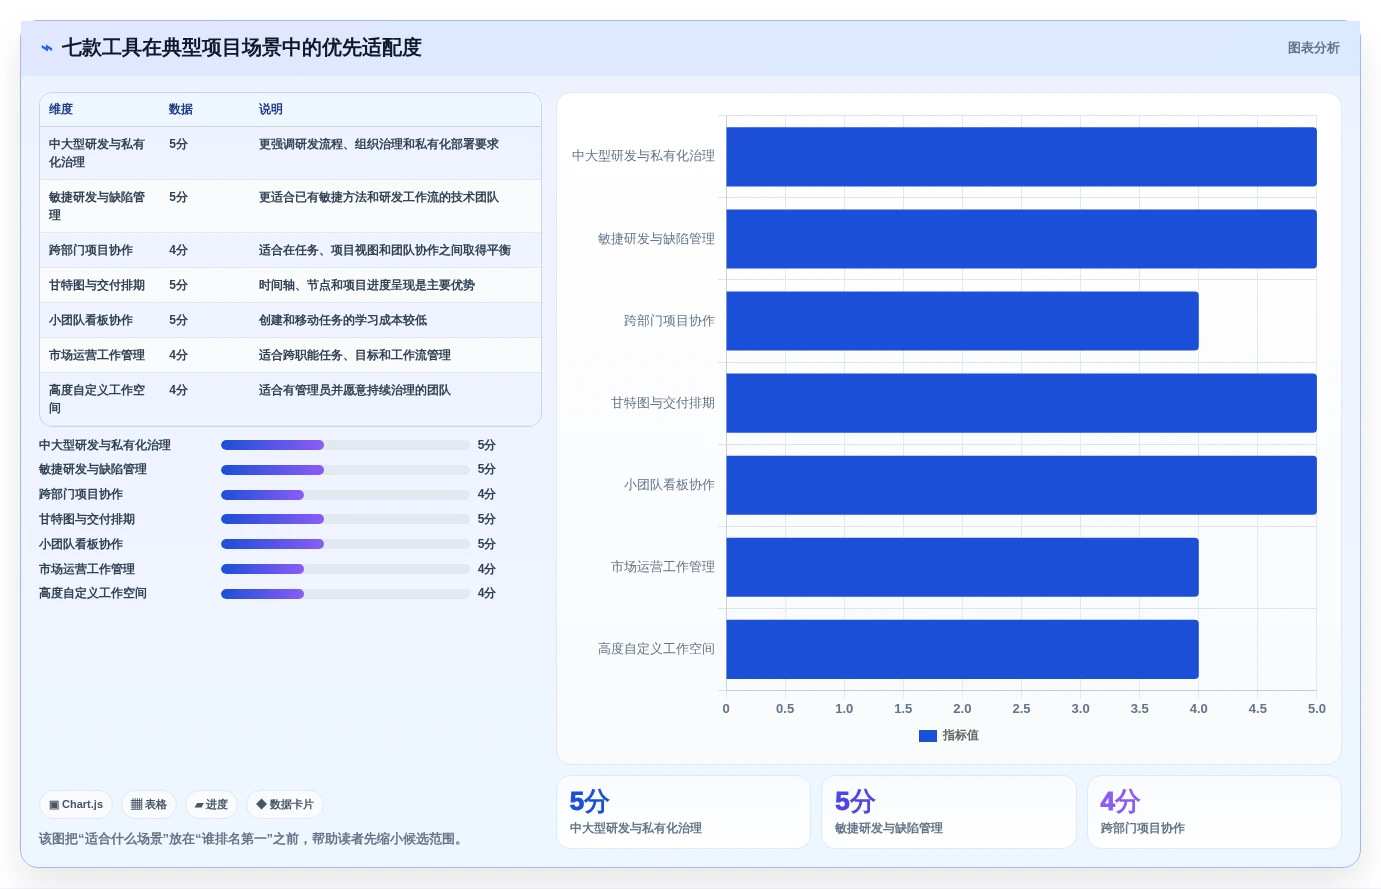Click description 适合跨职能任务、目标和工作流管理
Viewport: 1381px width, 889px height.
pyautogui.click(x=355, y=355)
